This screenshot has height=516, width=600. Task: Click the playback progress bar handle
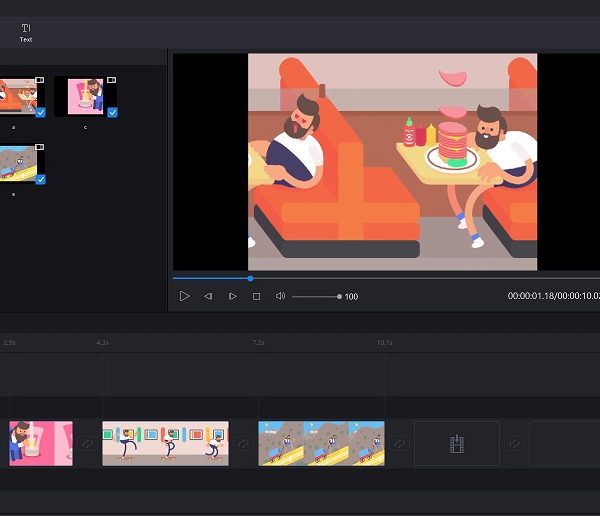(x=250, y=278)
